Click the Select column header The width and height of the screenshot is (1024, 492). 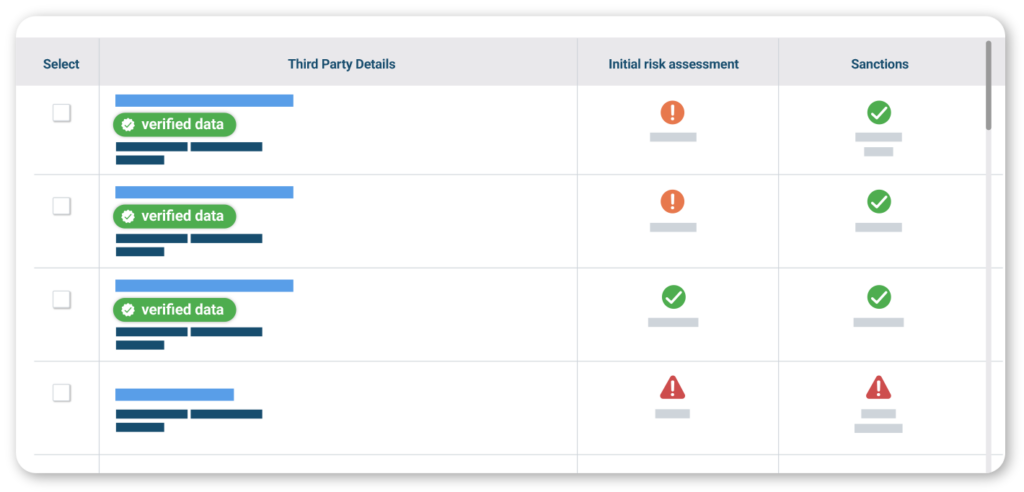(x=61, y=64)
